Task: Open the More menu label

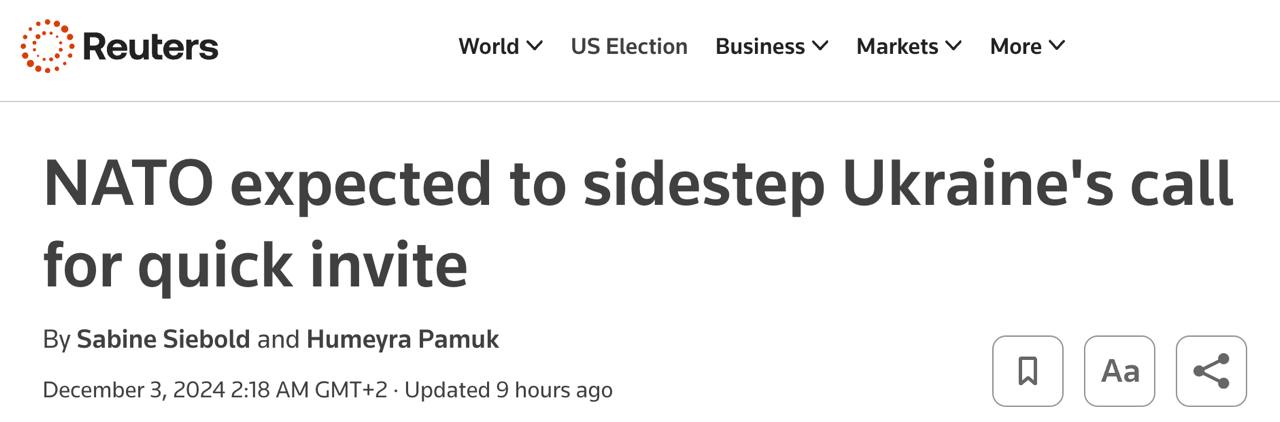Action: click(x=1015, y=46)
